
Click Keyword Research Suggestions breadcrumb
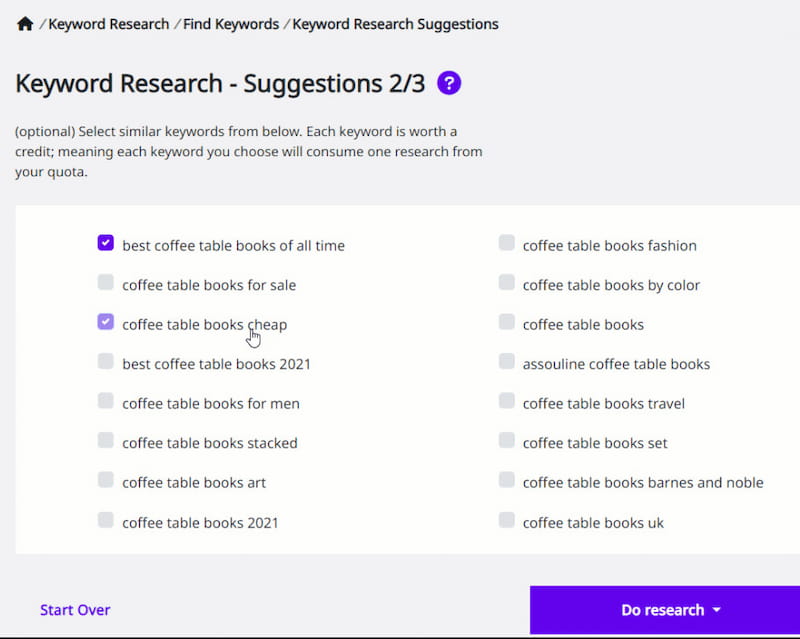click(395, 24)
